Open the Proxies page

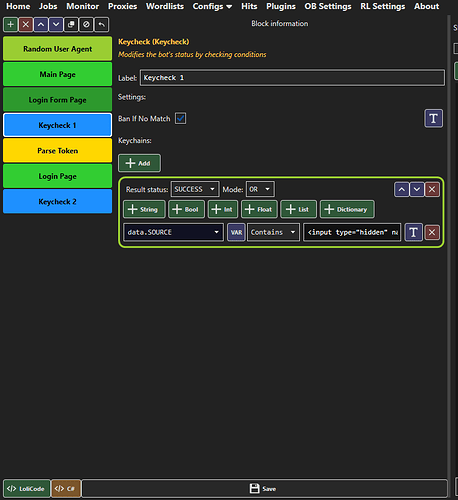click(122, 6)
